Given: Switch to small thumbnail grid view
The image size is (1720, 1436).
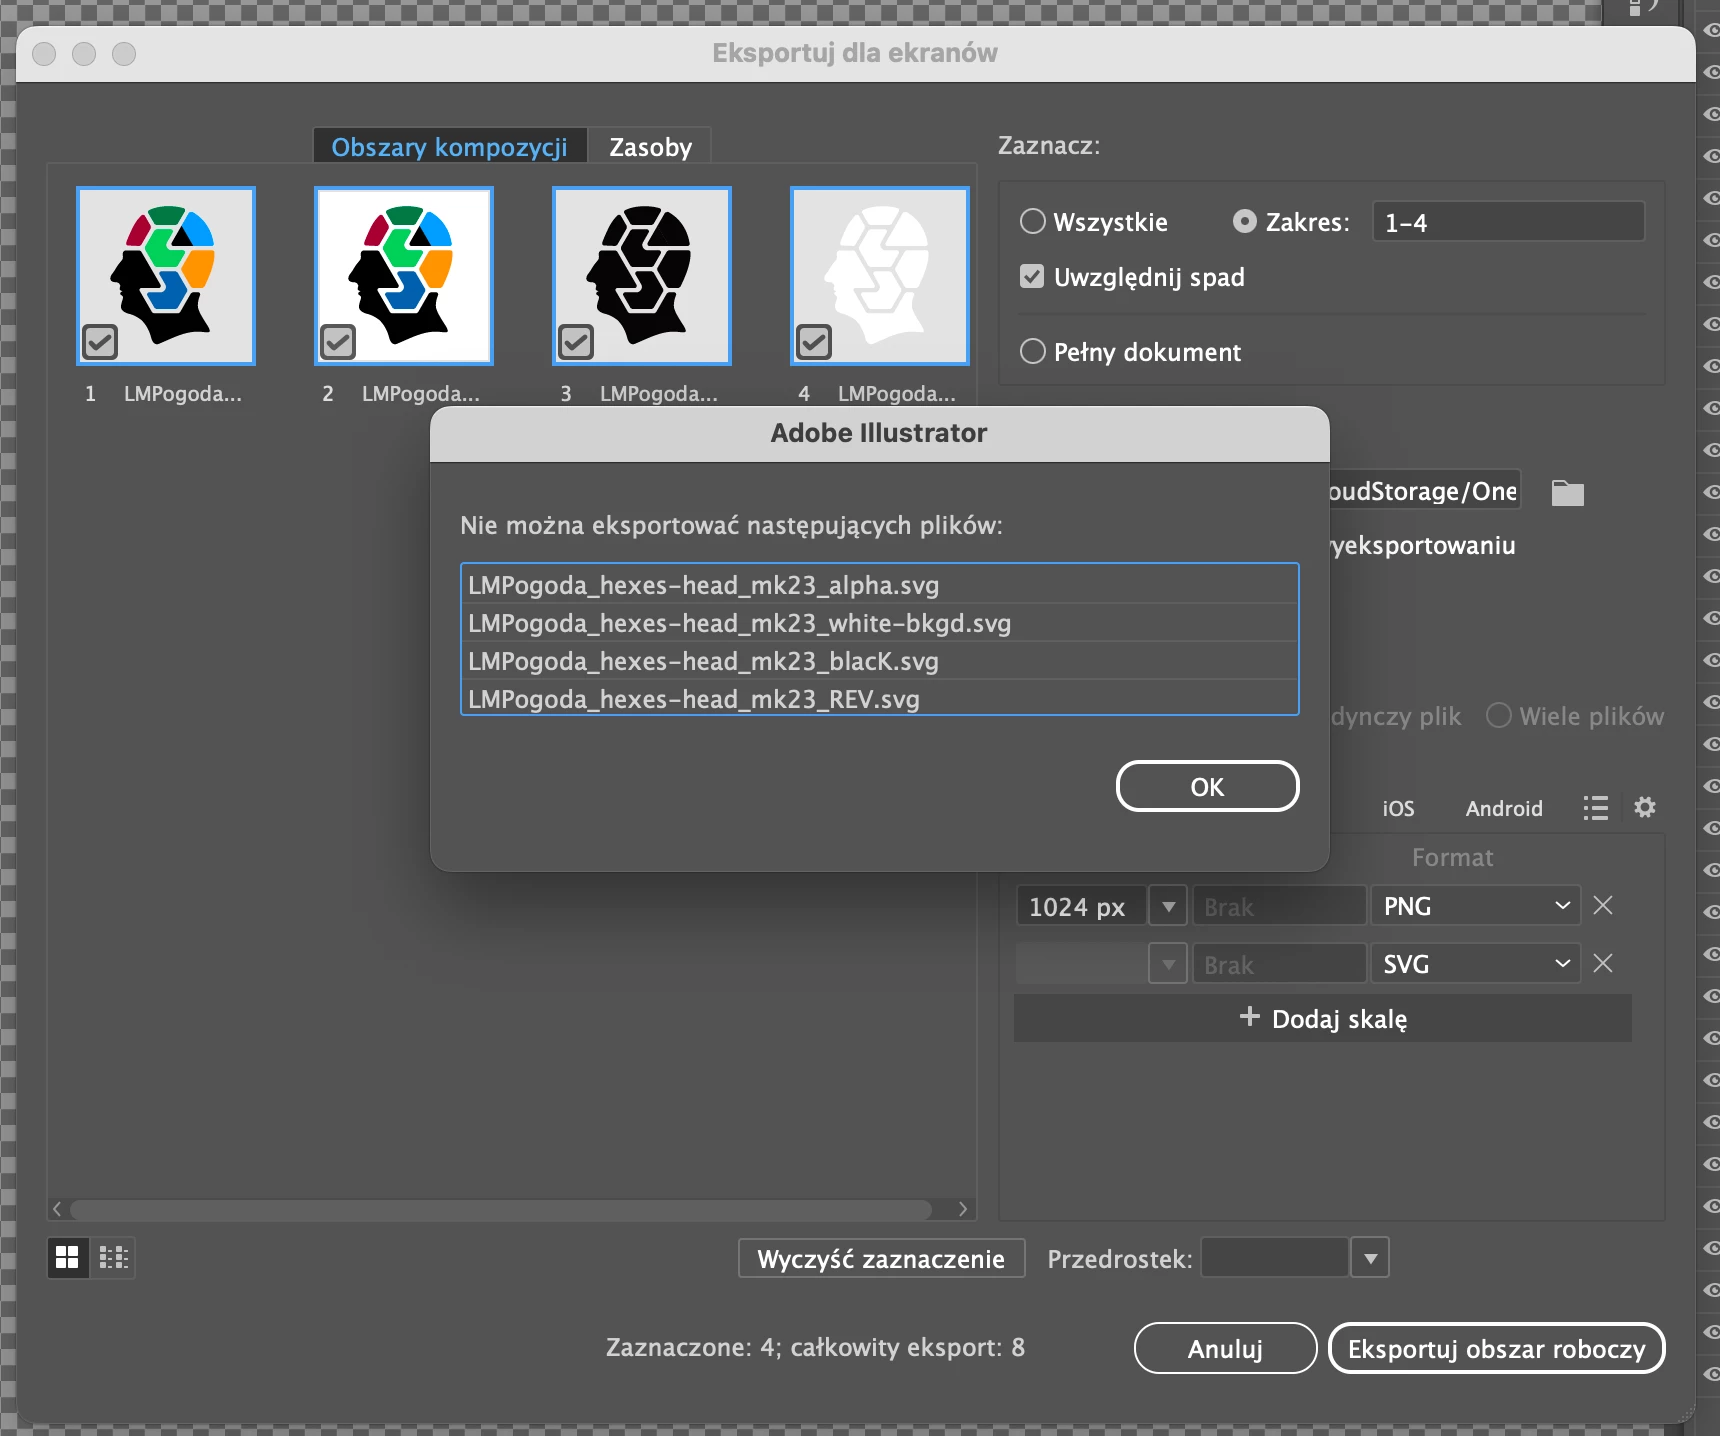Looking at the screenshot, I should point(114,1257).
